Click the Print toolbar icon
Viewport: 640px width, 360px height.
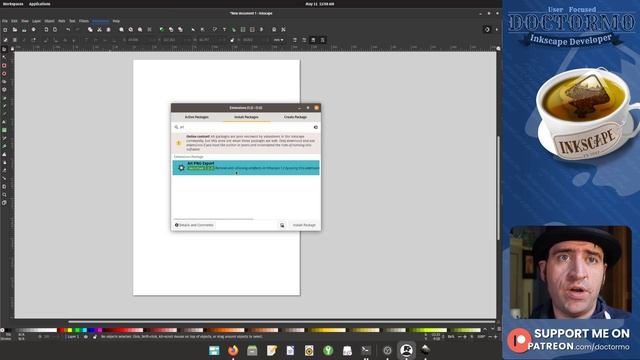point(33,30)
